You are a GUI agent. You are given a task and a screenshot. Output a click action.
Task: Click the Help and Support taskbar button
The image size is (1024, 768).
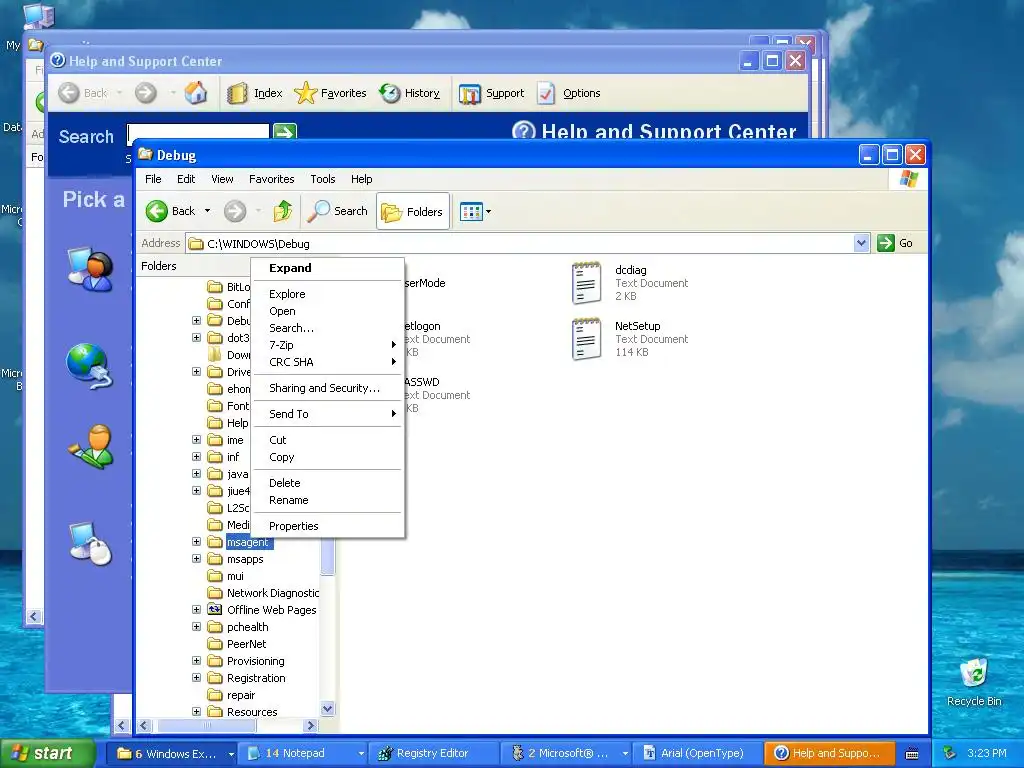pos(830,754)
